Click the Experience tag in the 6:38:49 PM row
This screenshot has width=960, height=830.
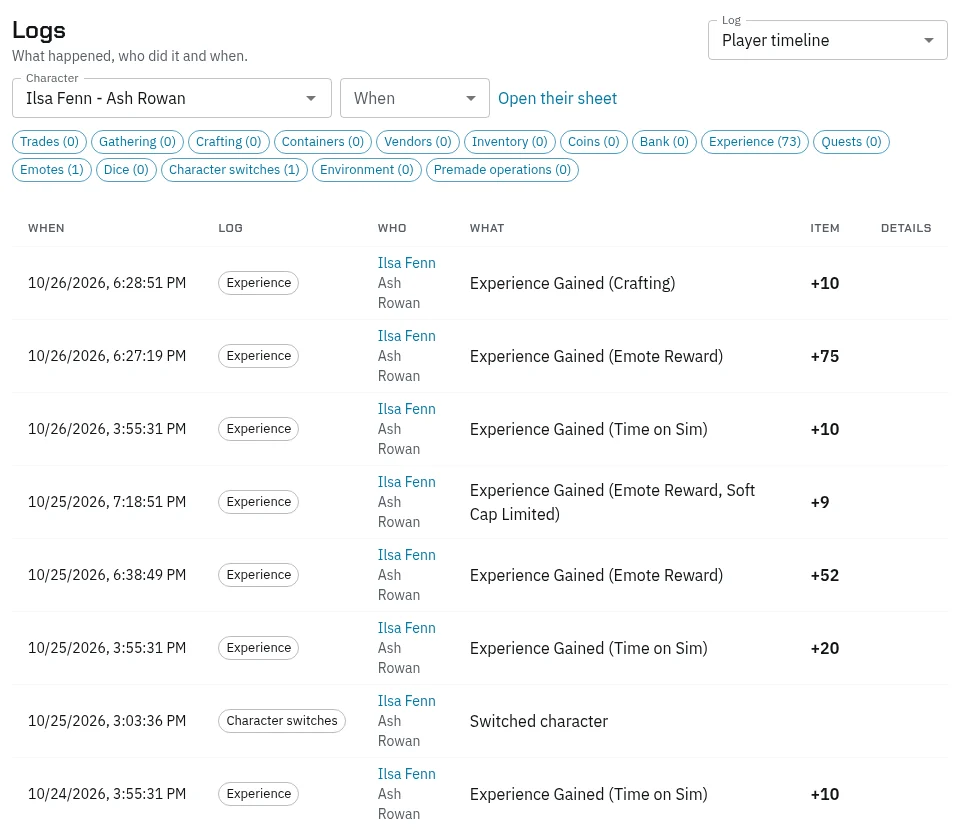[258, 575]
